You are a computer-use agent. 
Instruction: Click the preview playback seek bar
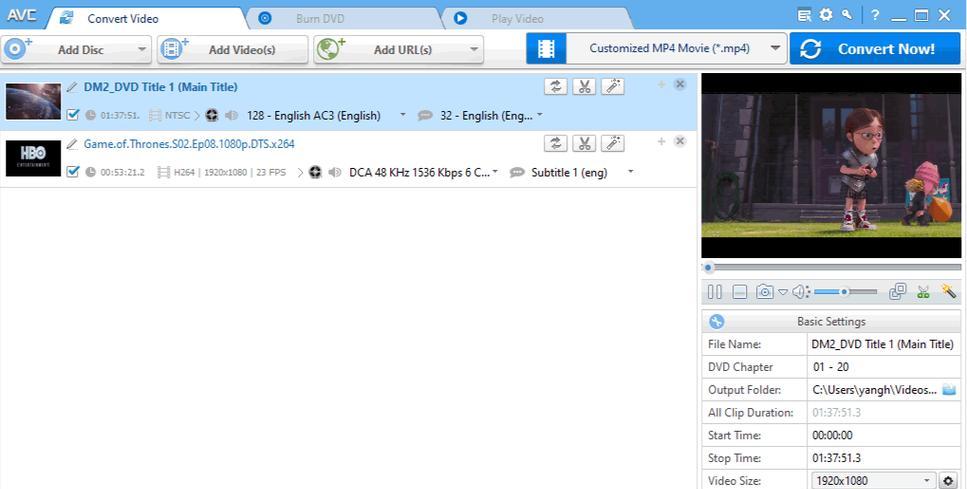click(831, 268)
